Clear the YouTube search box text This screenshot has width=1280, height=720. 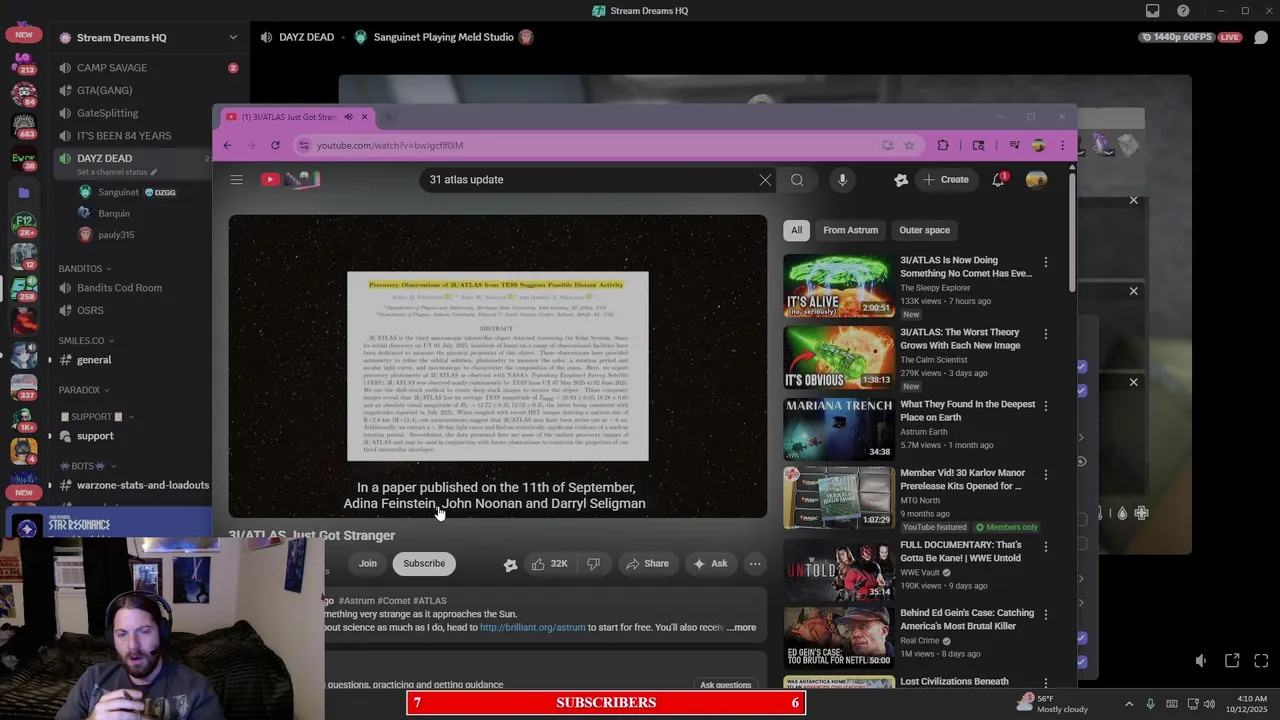click(765, 180)
